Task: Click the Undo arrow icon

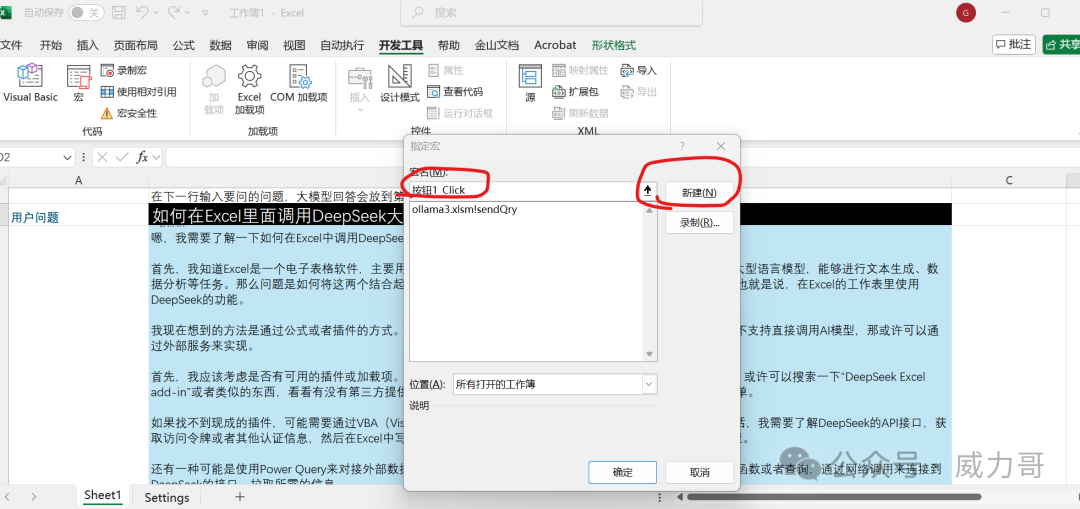Action: tap(141, 12)
